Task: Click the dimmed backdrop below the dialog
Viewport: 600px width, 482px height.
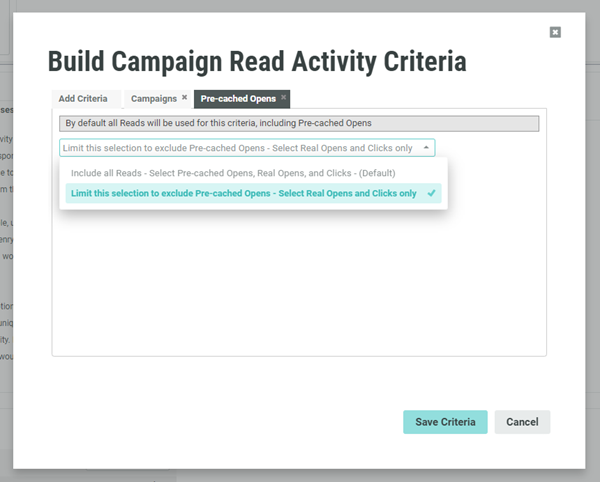Action: 300,475
